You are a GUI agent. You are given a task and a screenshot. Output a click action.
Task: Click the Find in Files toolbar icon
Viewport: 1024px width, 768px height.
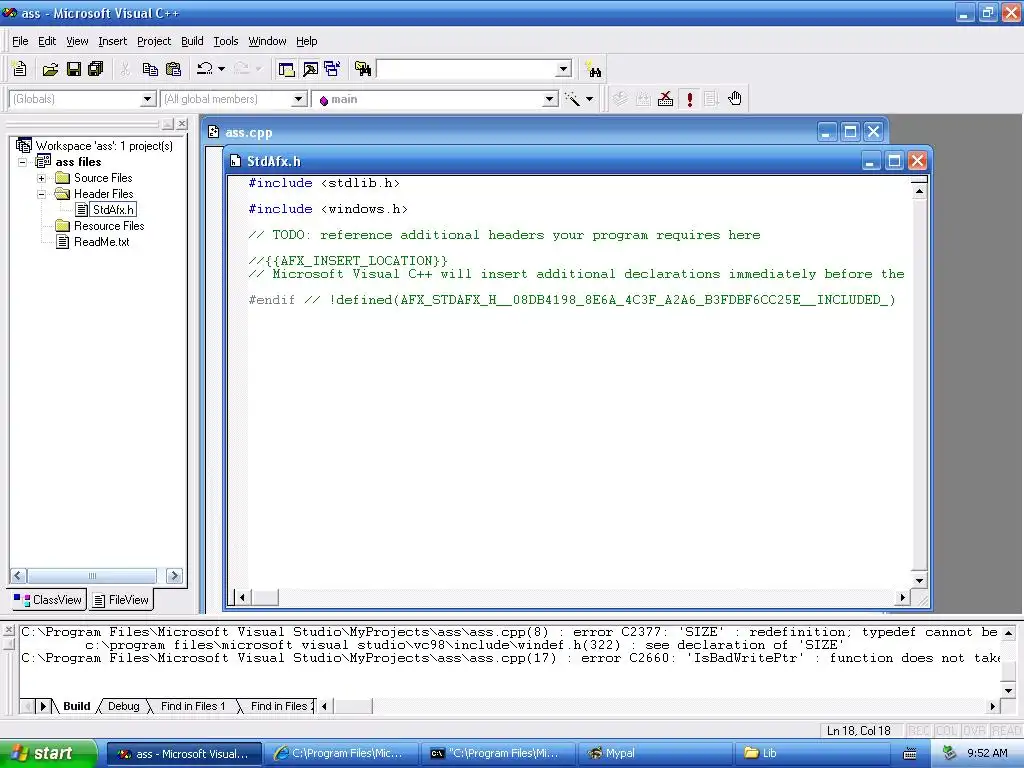click(363, 69)
